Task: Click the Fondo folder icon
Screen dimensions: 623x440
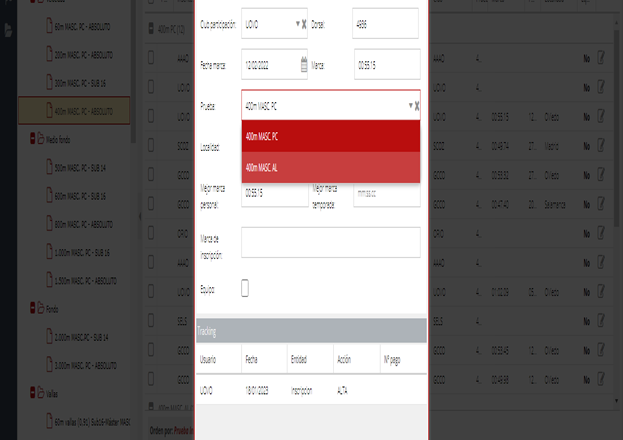Action: pyautogui.click(x=42, y=309)
